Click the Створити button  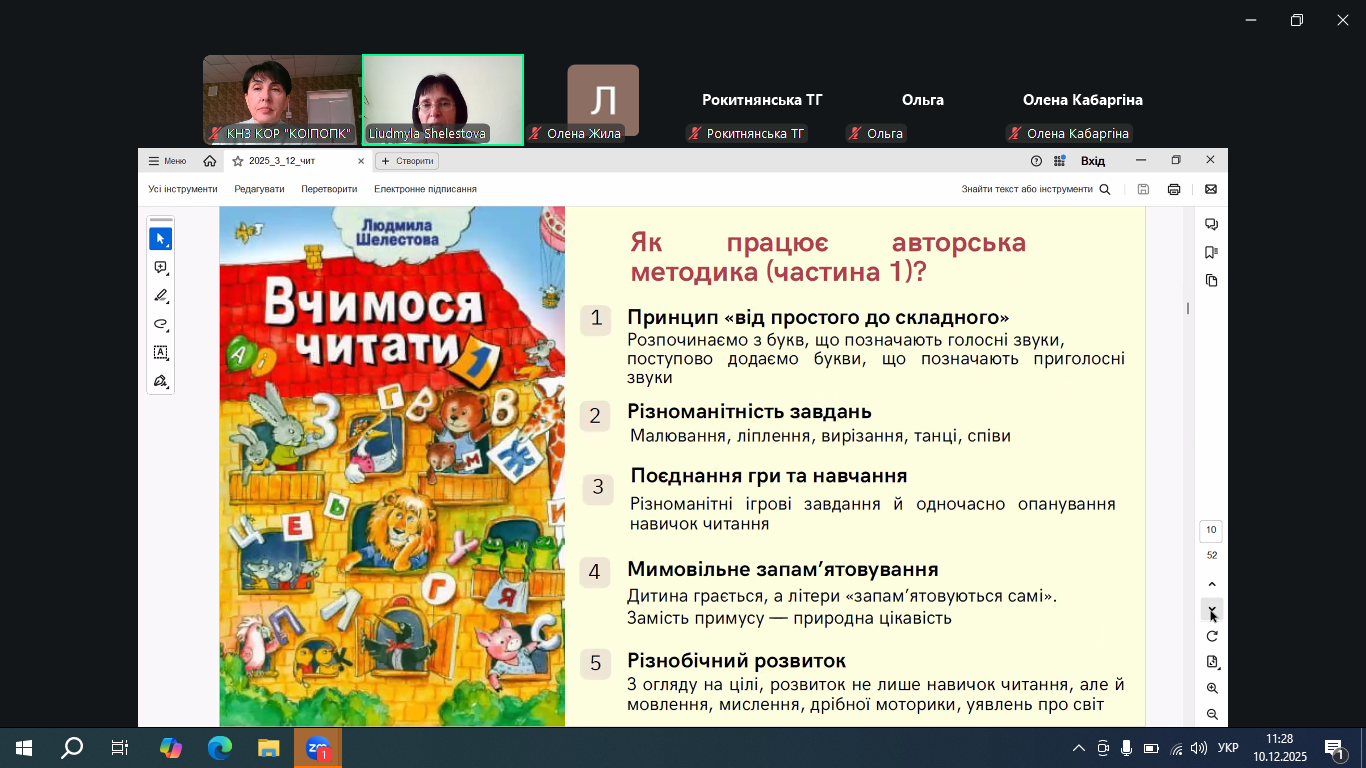pyautogui.click(x=407, y=161)
